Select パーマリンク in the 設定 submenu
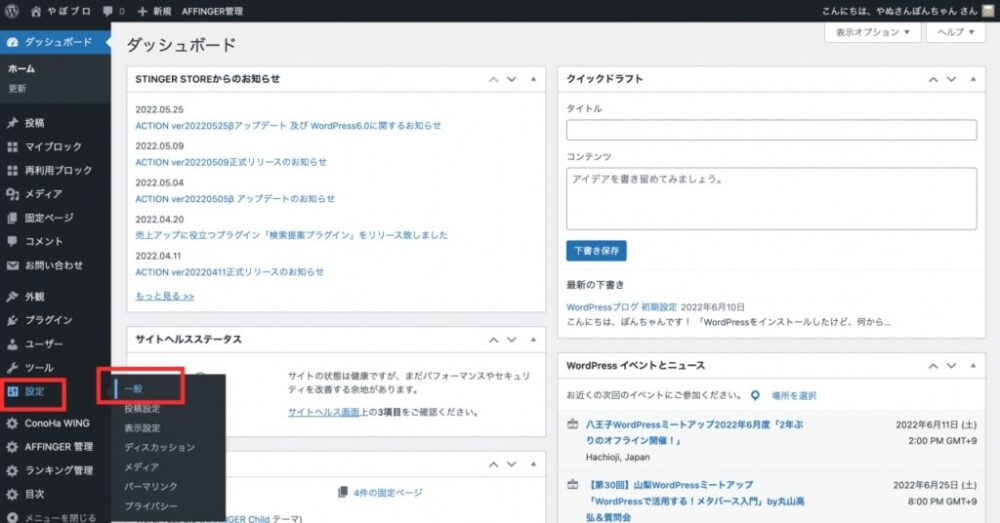This screenshot has width=1000, height=523. 151,487
